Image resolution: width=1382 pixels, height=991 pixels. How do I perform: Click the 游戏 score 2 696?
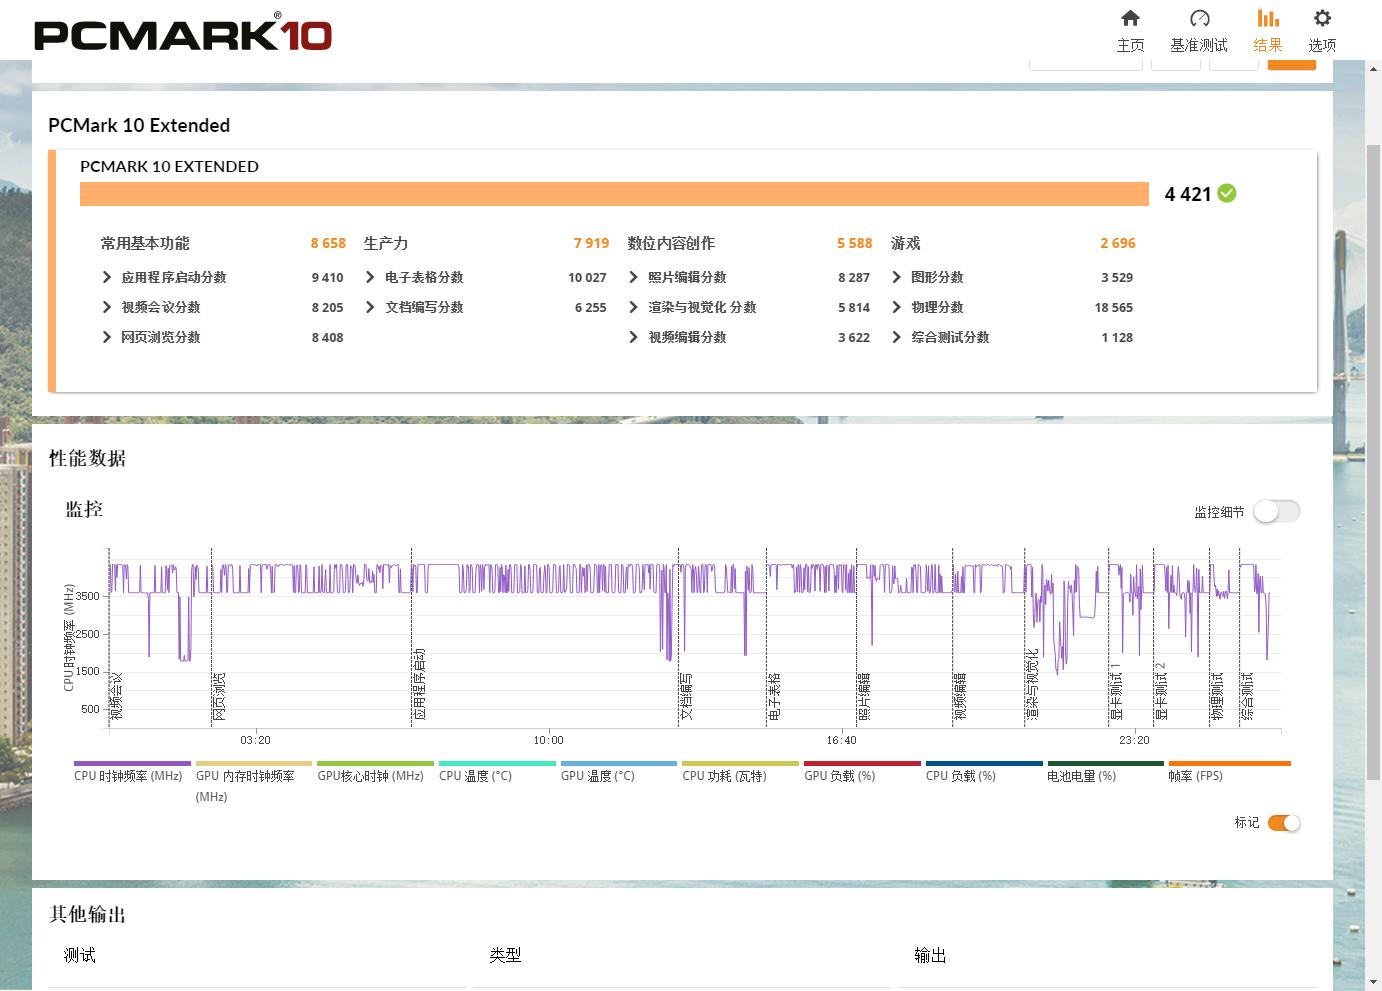click(1118, 243)
